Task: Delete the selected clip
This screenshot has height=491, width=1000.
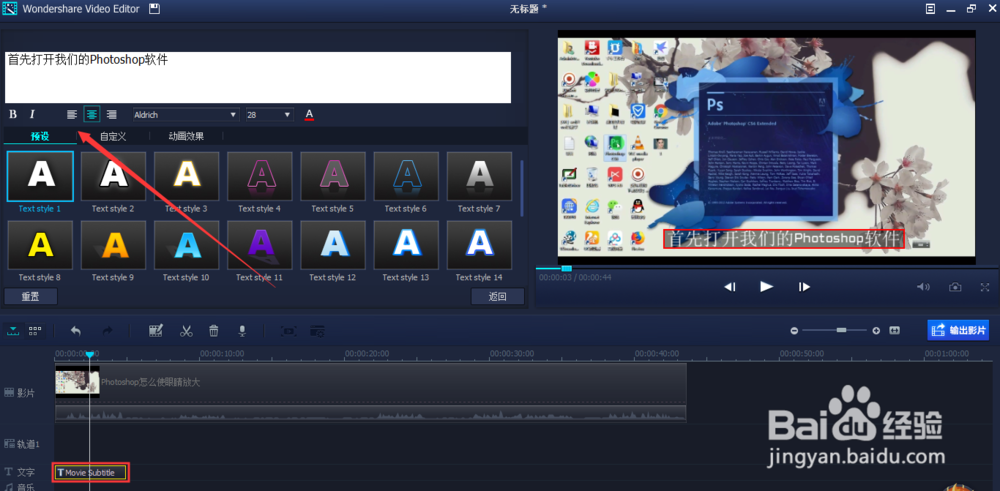Action: pyautogui.click(x=214, y=331)
